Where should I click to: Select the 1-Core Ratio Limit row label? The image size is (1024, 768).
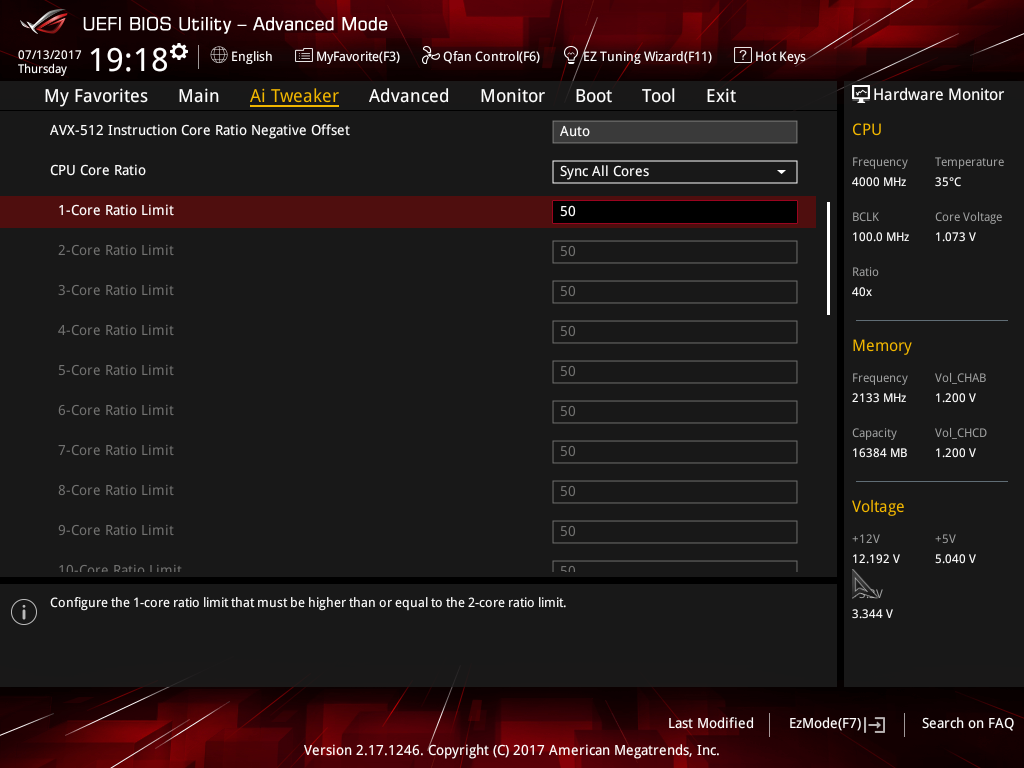point(116,210)
